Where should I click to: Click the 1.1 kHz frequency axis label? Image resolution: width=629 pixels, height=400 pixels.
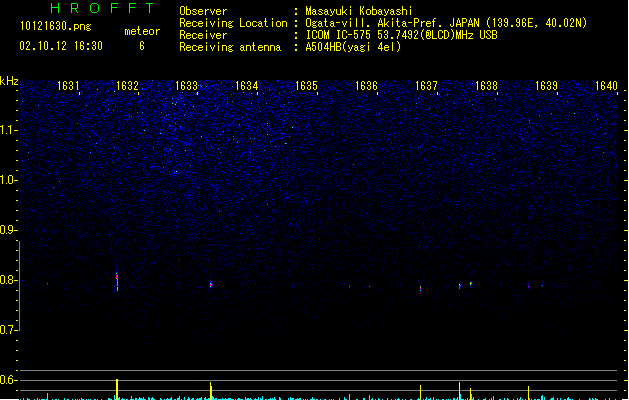click(x=9, y=130)
